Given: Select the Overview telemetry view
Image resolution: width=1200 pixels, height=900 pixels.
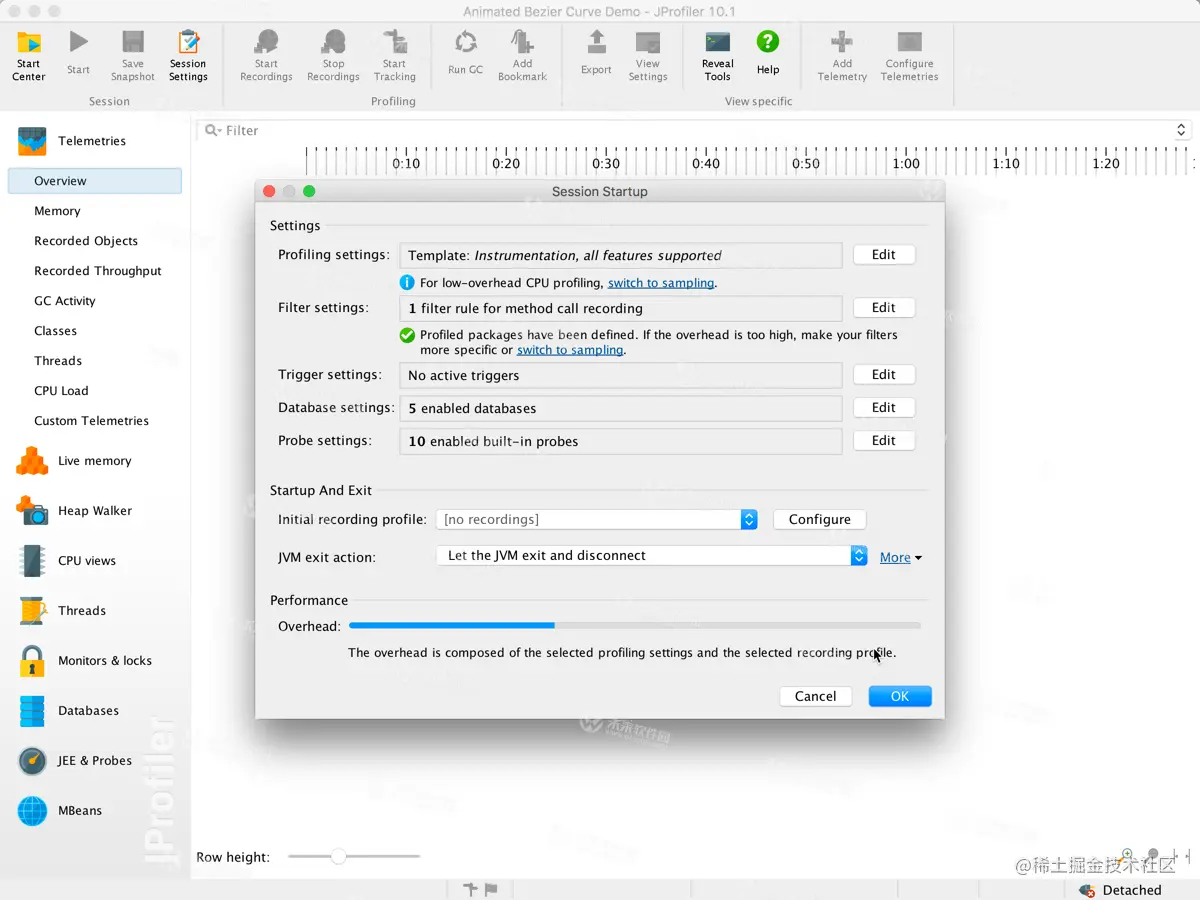Looking at the screenshot, I should 94,181.
